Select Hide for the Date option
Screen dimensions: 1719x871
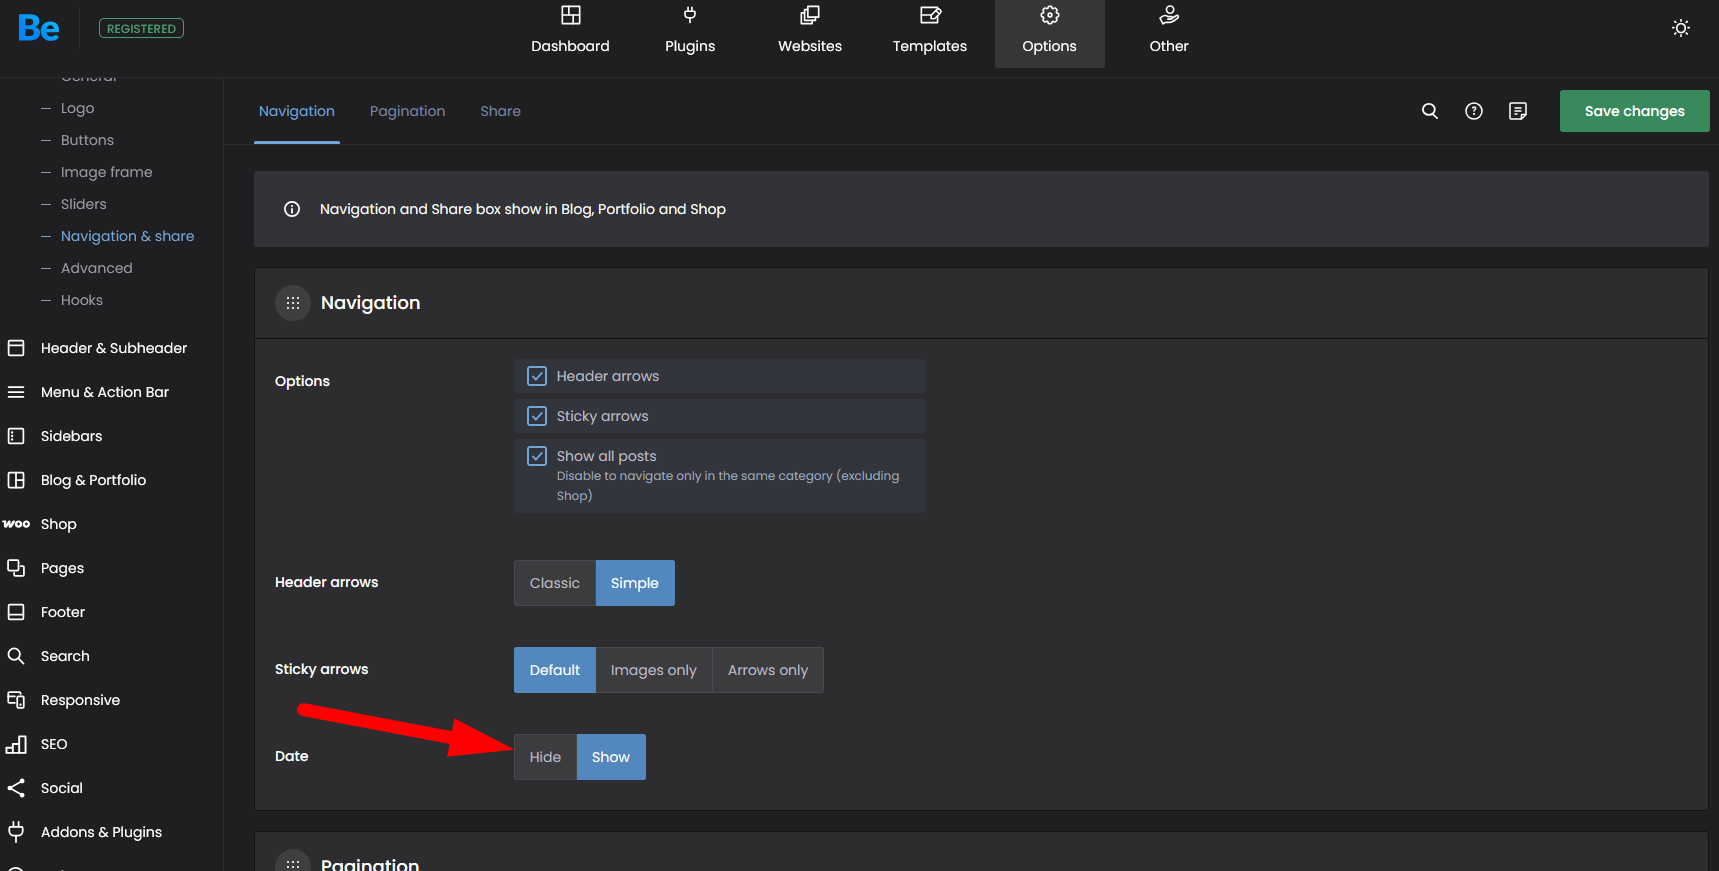[545, 757]
